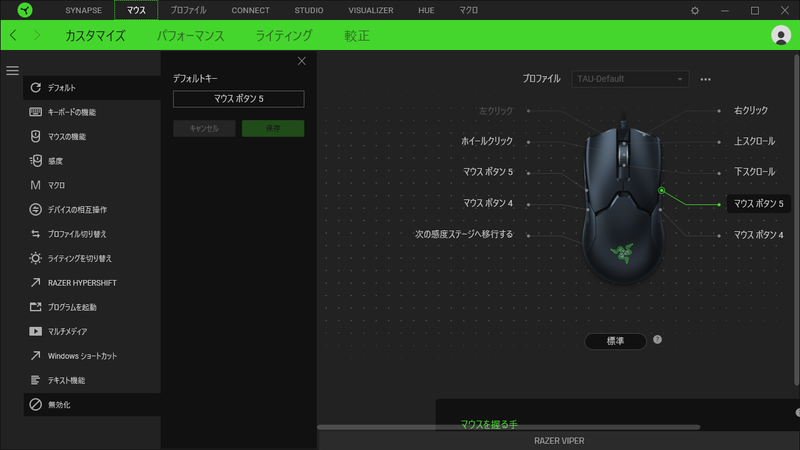Select the ホイールクリック assignment

pyautogui.click(x=487, y=141)
